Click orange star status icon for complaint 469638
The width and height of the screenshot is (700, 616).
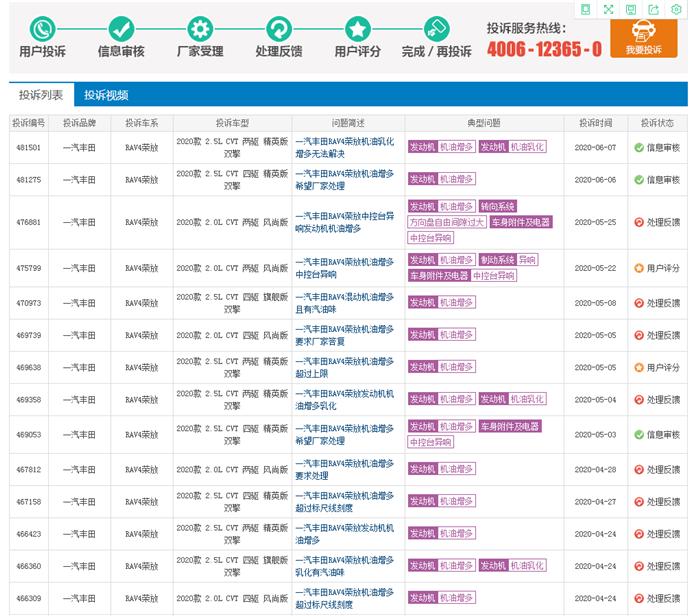[639, 367]
